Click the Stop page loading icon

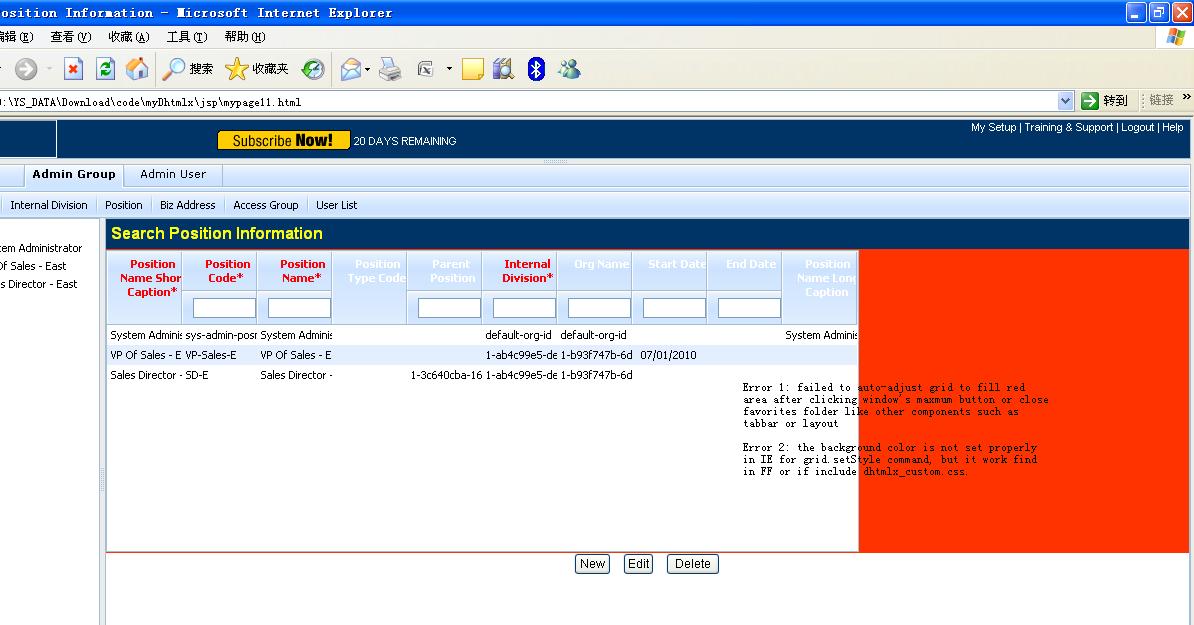point(73,69)
